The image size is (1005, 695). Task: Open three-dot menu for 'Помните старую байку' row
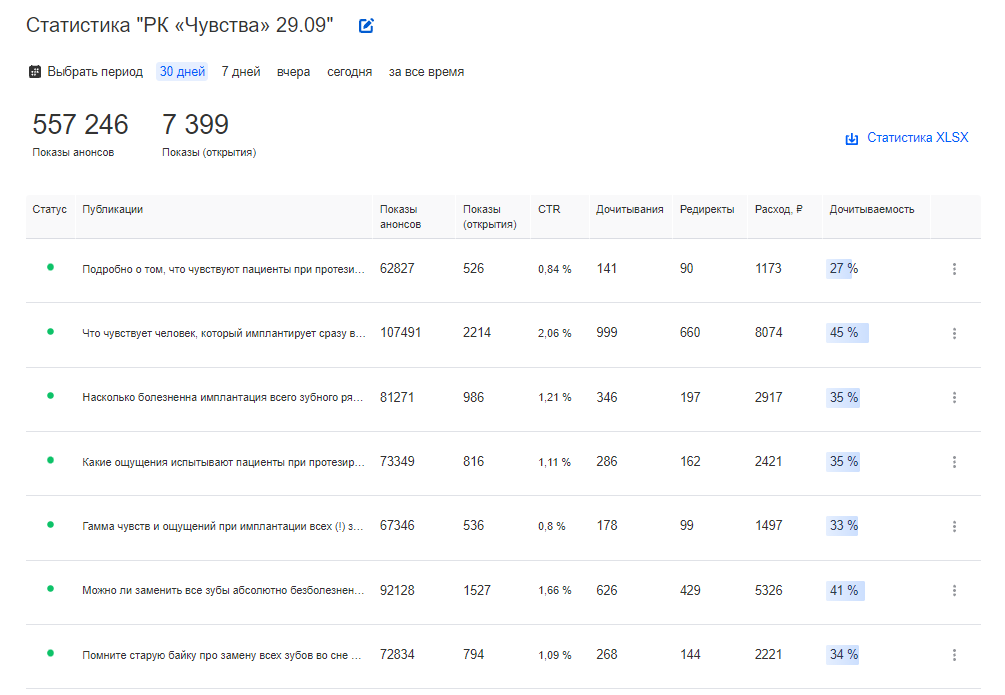coord(954,655)
